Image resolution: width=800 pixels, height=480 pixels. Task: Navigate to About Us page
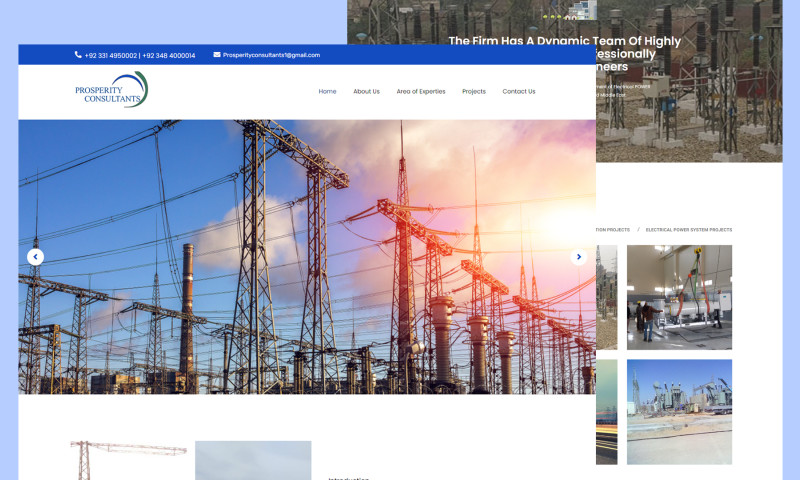tap(366, 91)
